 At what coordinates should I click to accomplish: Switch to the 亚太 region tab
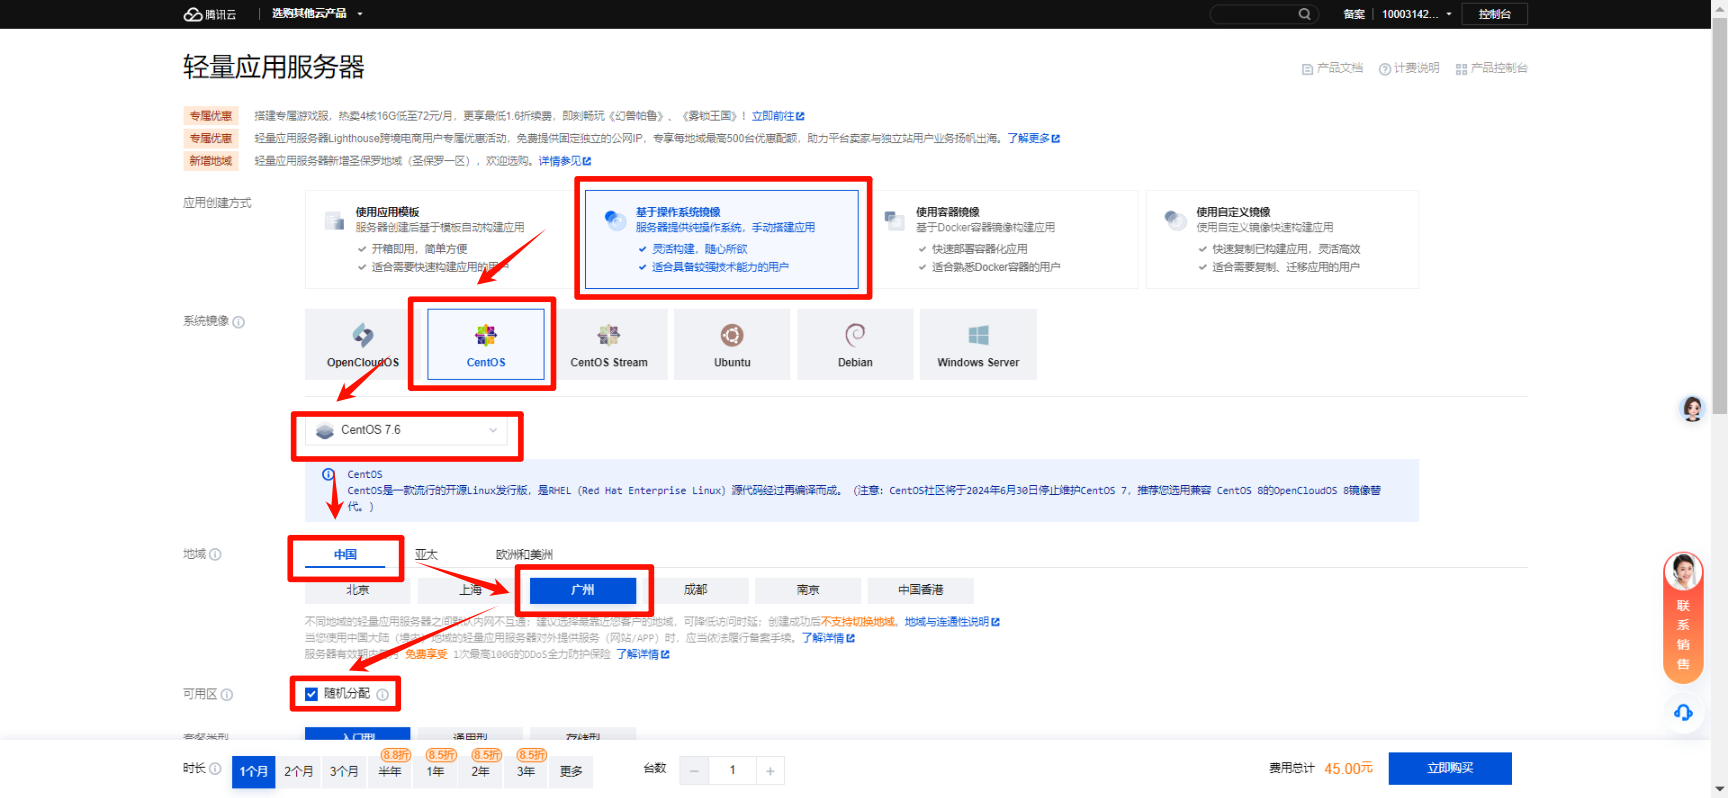[x=427, y=554]
